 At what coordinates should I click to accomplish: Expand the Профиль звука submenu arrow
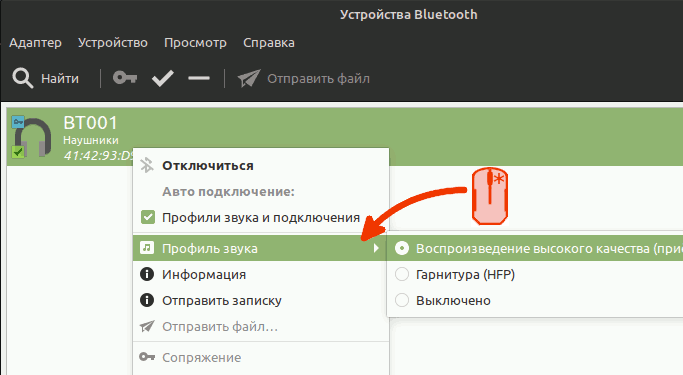(376, 248)
